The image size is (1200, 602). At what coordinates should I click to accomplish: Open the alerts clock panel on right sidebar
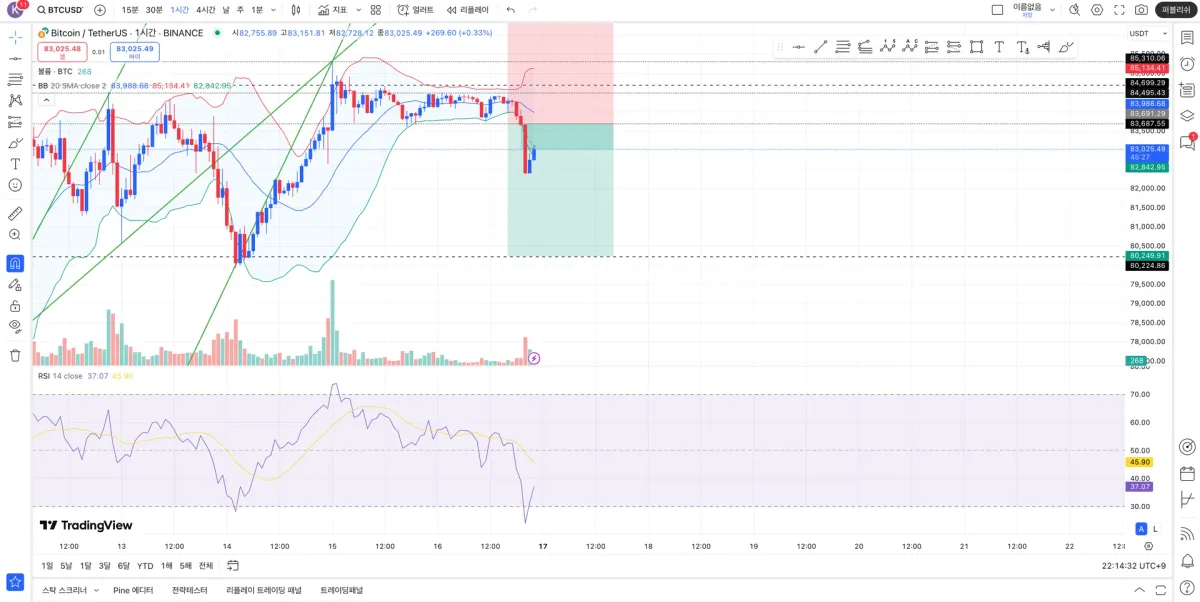pyautogui.click(x=1187, y=64)
